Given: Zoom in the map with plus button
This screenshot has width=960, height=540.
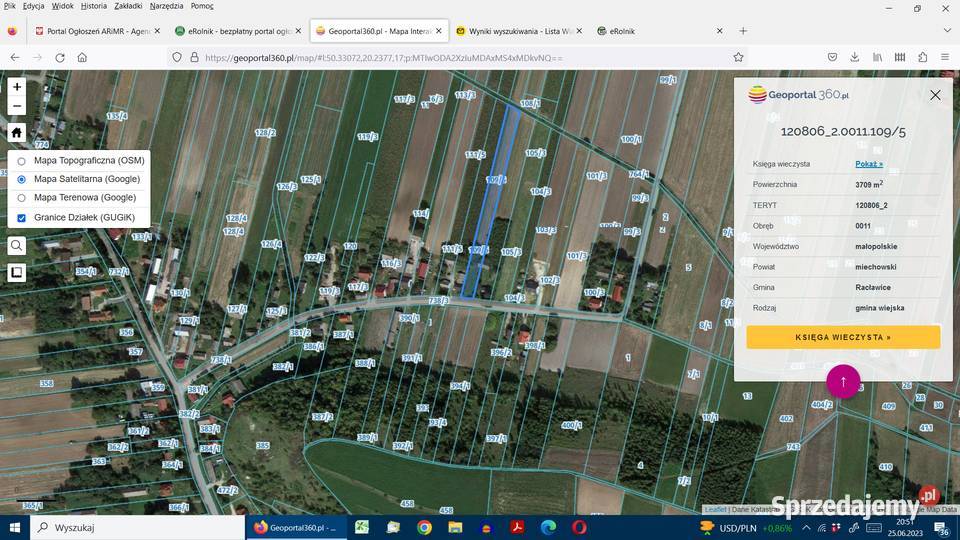Looking at the screenshot, I should pos(17,87).
